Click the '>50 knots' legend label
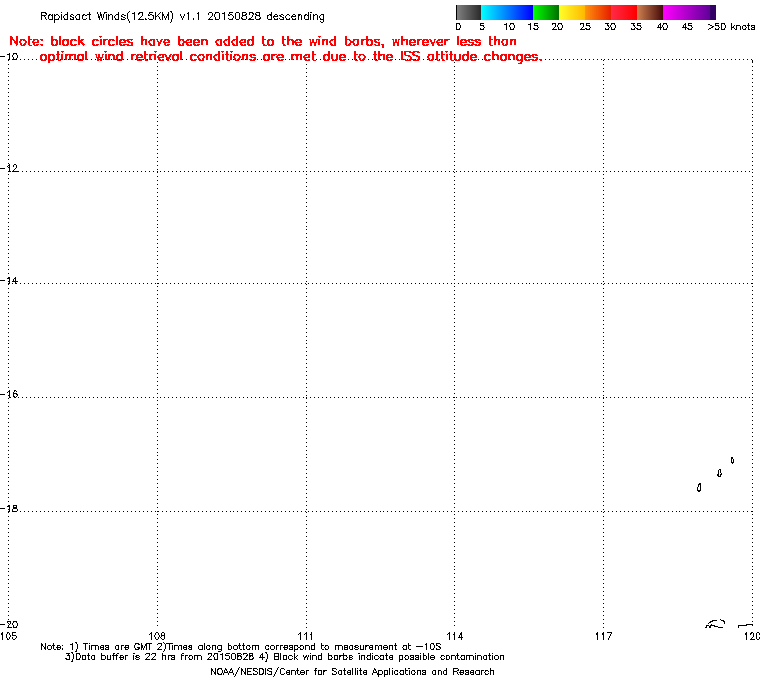 [731, 27]
